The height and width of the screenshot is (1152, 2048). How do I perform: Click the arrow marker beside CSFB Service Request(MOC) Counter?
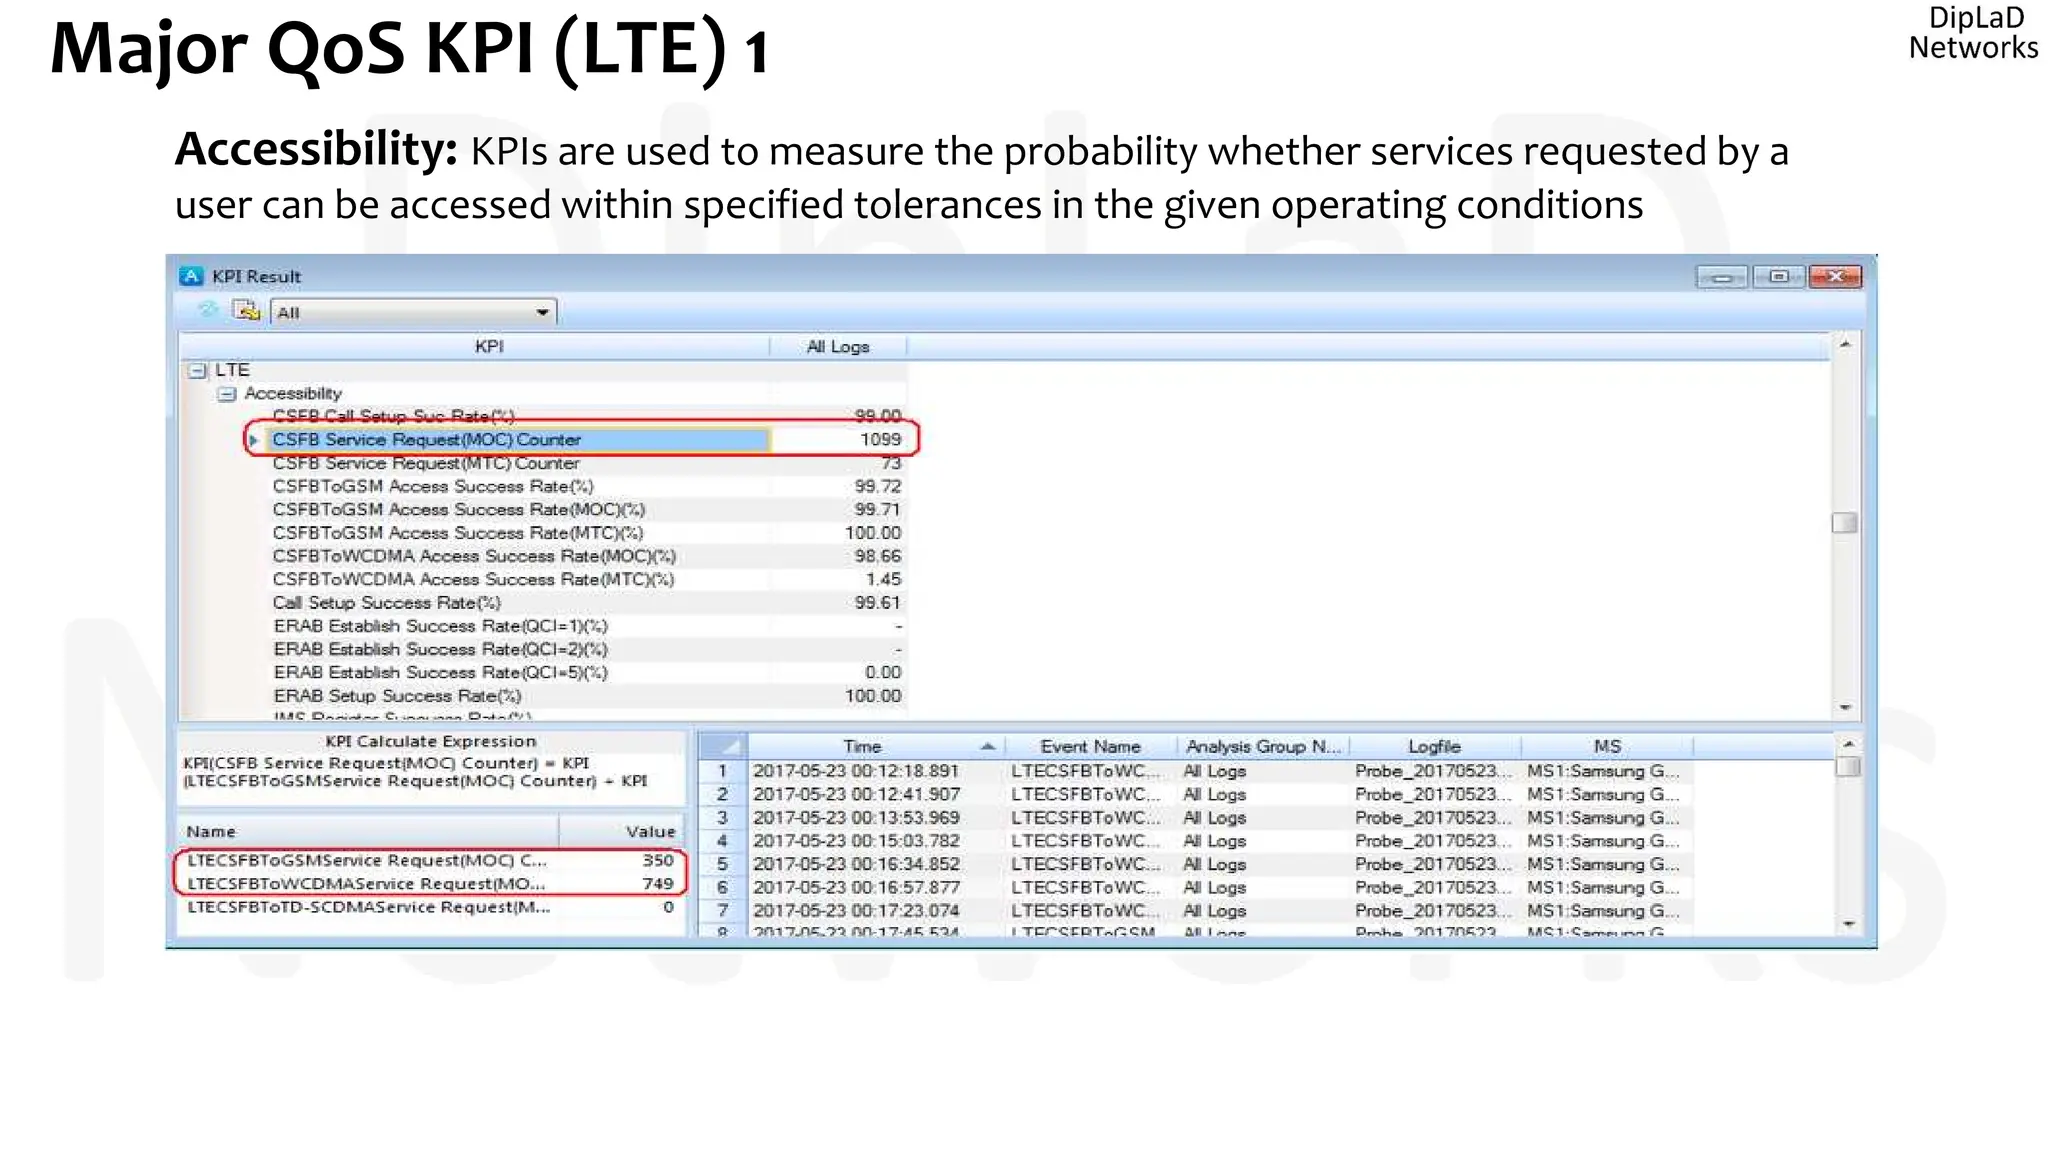click(254, 439)
